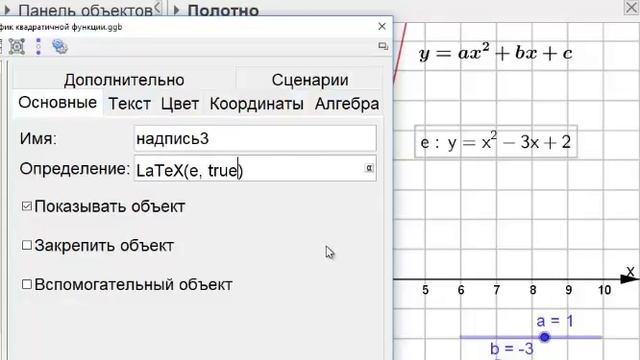Click the Имя: label
Screen dimensions: 640x360
(x=38, y=139)
